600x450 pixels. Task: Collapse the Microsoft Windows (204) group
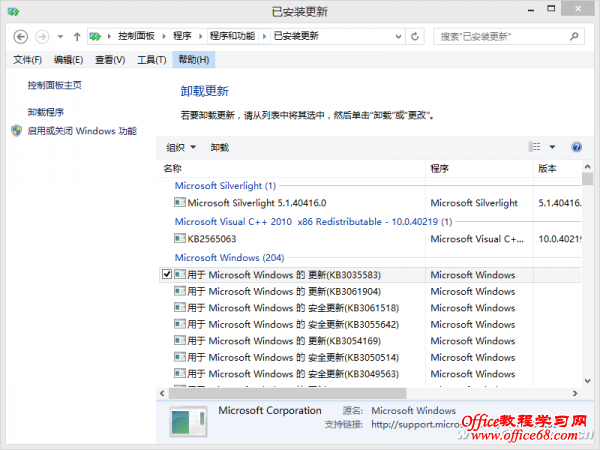tap(229, 258)
